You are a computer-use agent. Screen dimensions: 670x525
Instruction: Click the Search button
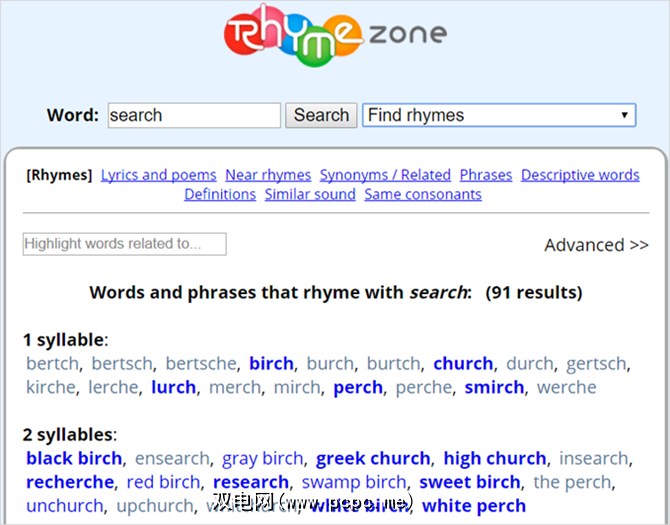click(321, 115)
